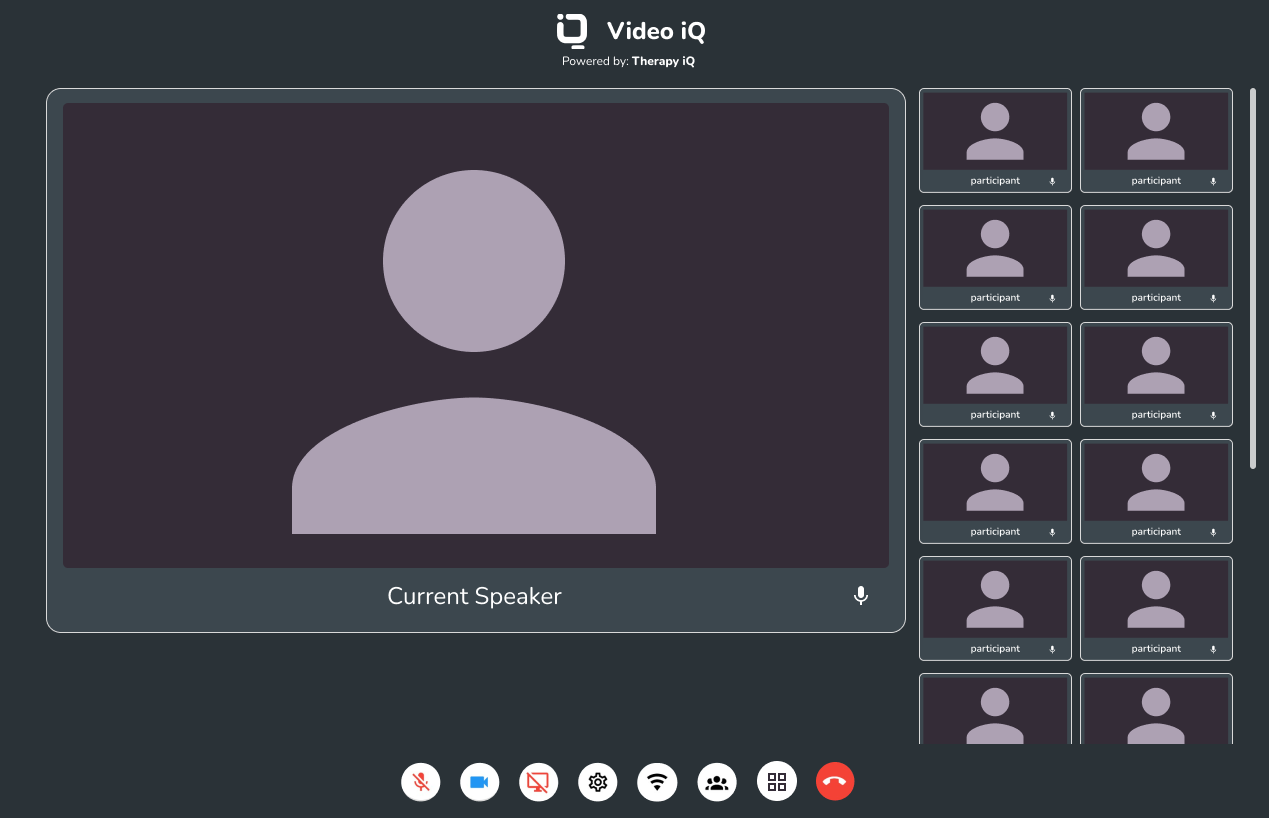Select the bottom-left participant tile
The height and width of the screenshot is (818, 1269).
click(x=995, y=708)
